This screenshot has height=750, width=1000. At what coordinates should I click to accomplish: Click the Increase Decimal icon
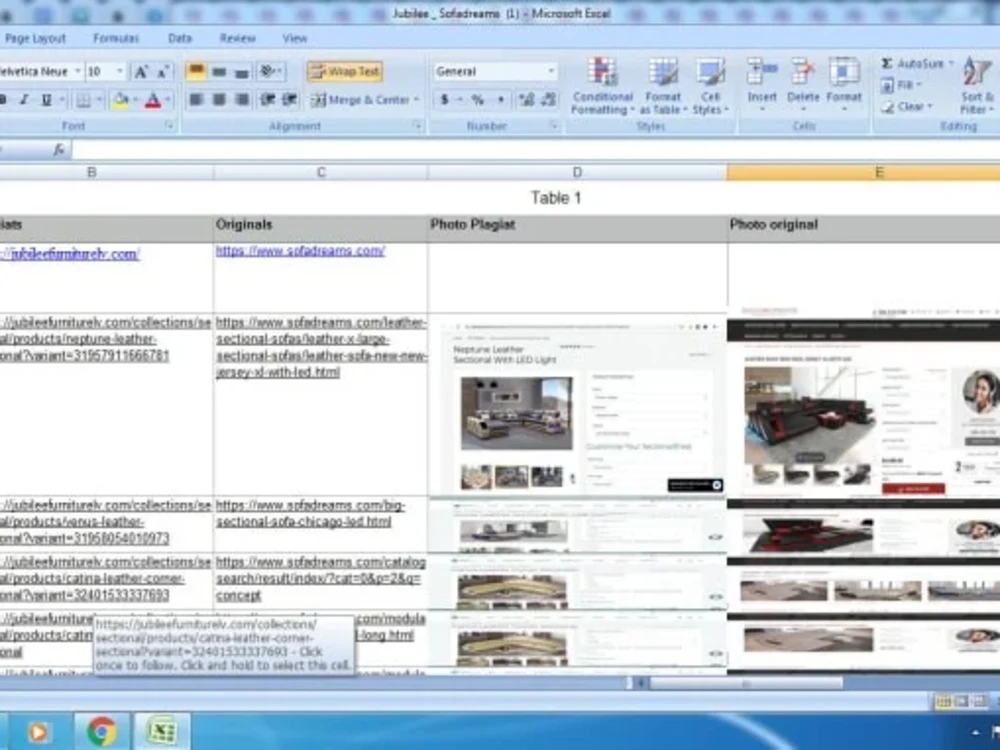(x=526, y=99)
